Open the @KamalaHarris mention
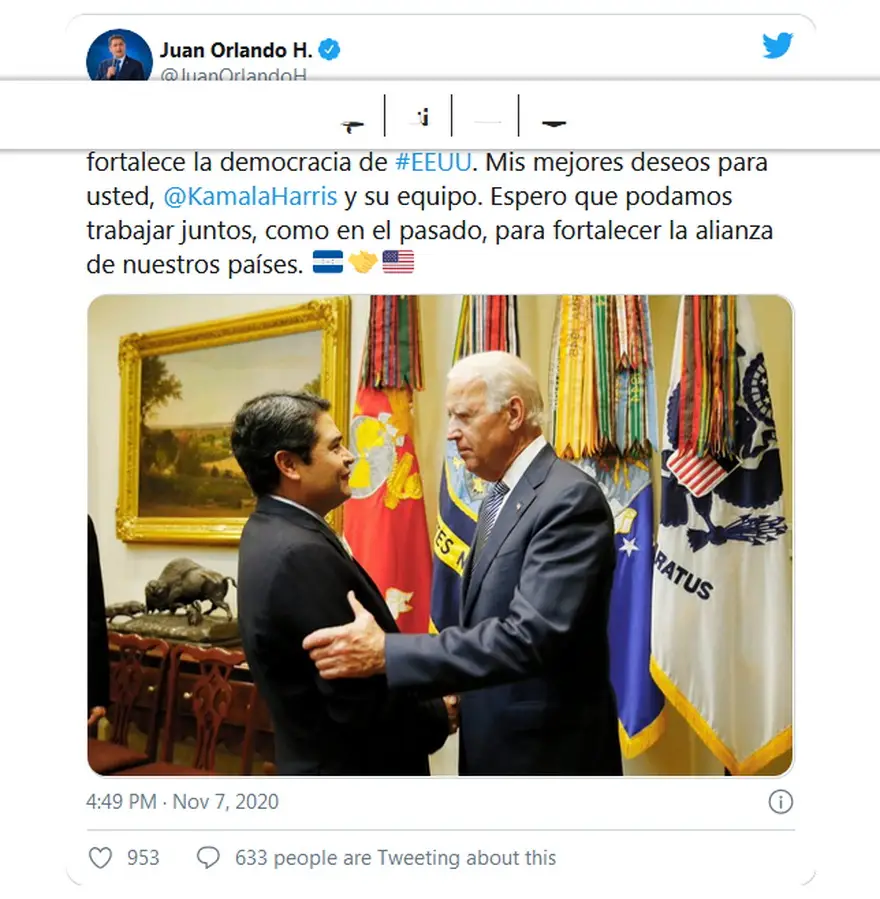 coord(251,197)
